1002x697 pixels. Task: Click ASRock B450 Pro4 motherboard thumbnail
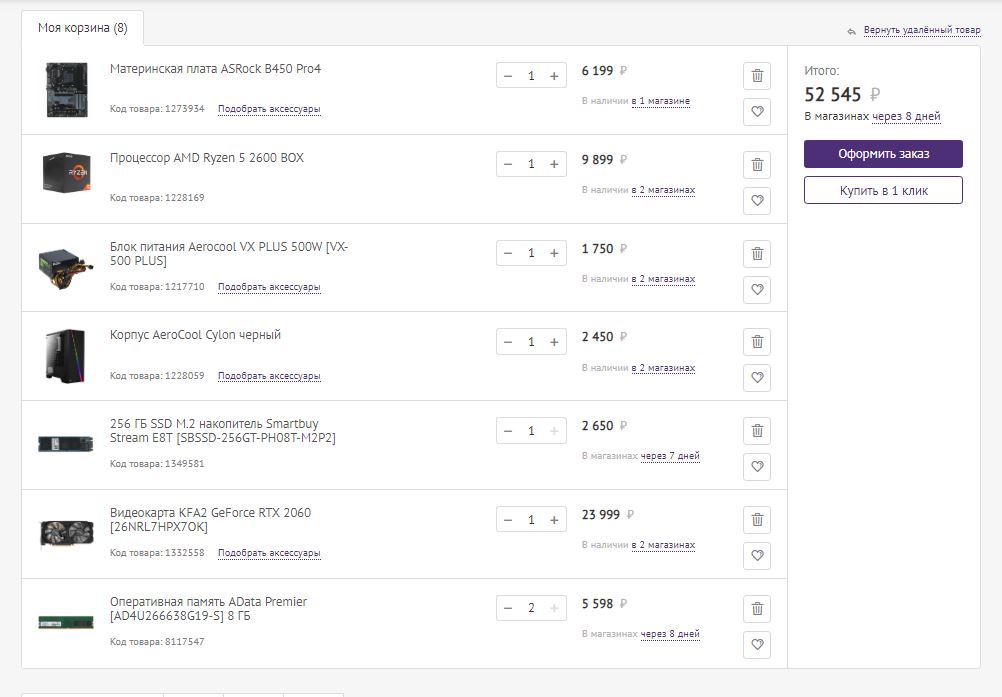click(x=66, y=90)
